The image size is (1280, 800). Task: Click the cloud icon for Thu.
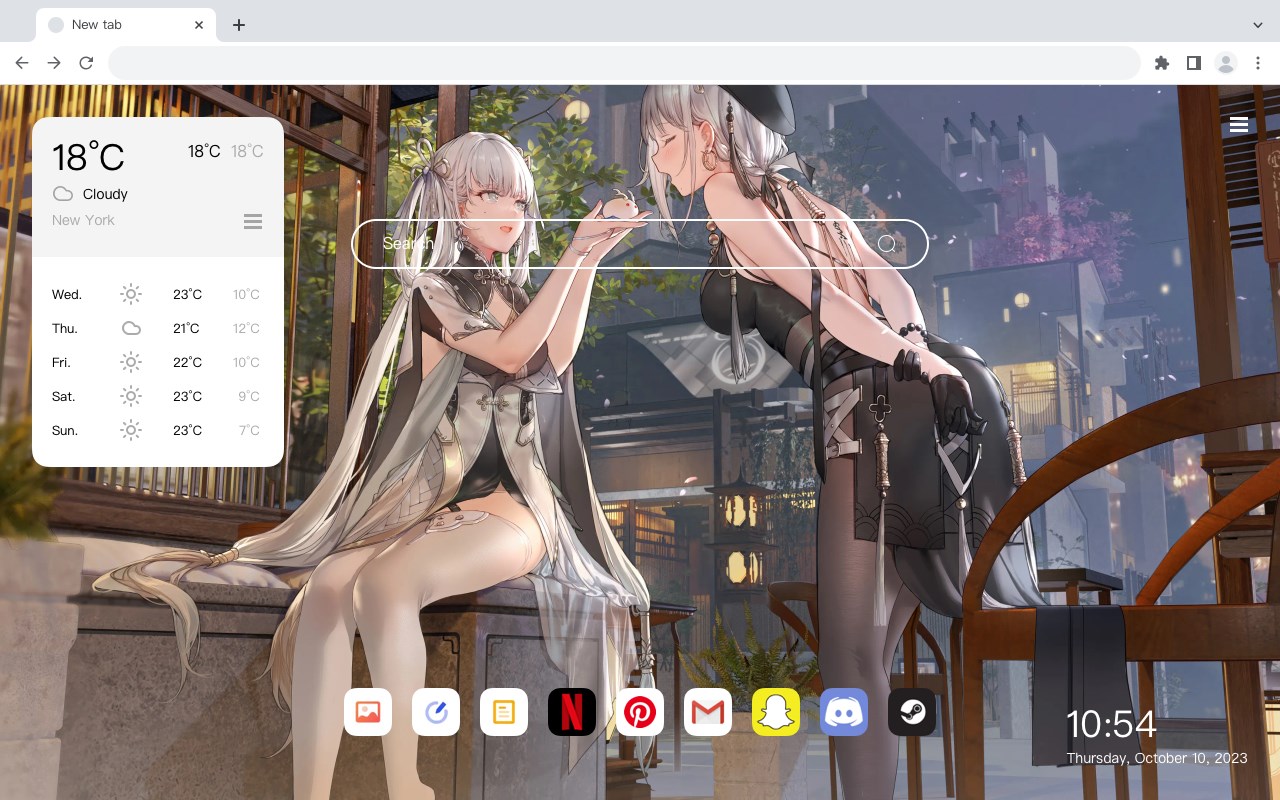131,328
